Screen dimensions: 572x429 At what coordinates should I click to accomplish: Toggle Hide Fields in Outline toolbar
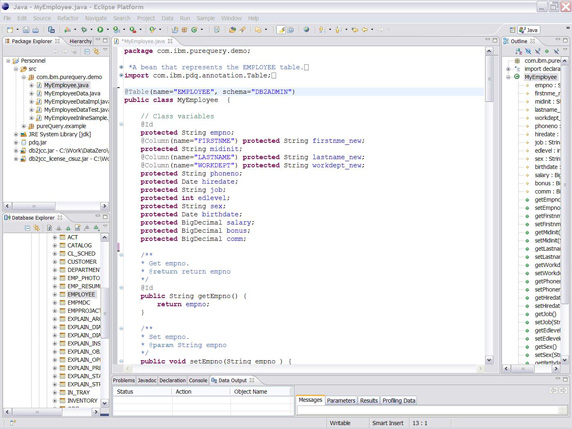pyautogui.click(x=528, y=51)
